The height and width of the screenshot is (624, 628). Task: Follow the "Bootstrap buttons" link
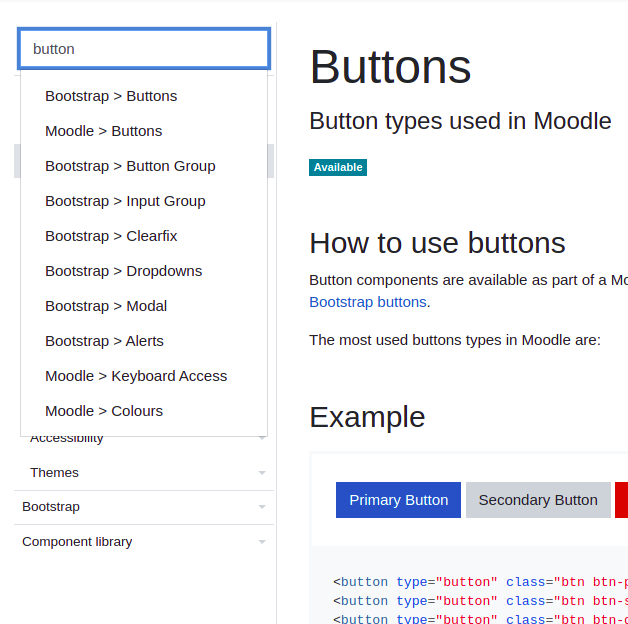[368, 302]
